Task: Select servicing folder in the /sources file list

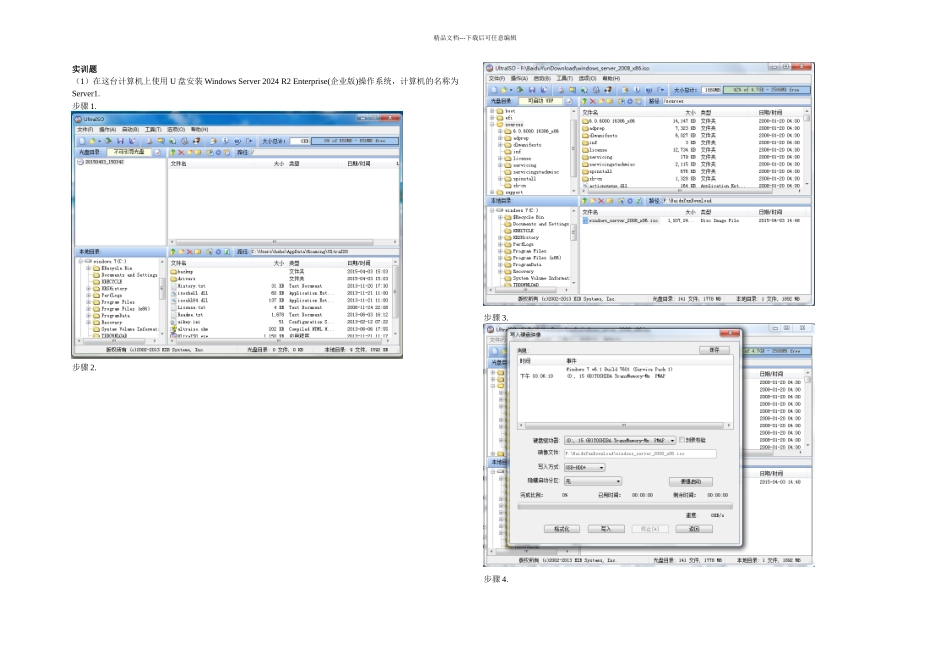Action: point(597,157)
